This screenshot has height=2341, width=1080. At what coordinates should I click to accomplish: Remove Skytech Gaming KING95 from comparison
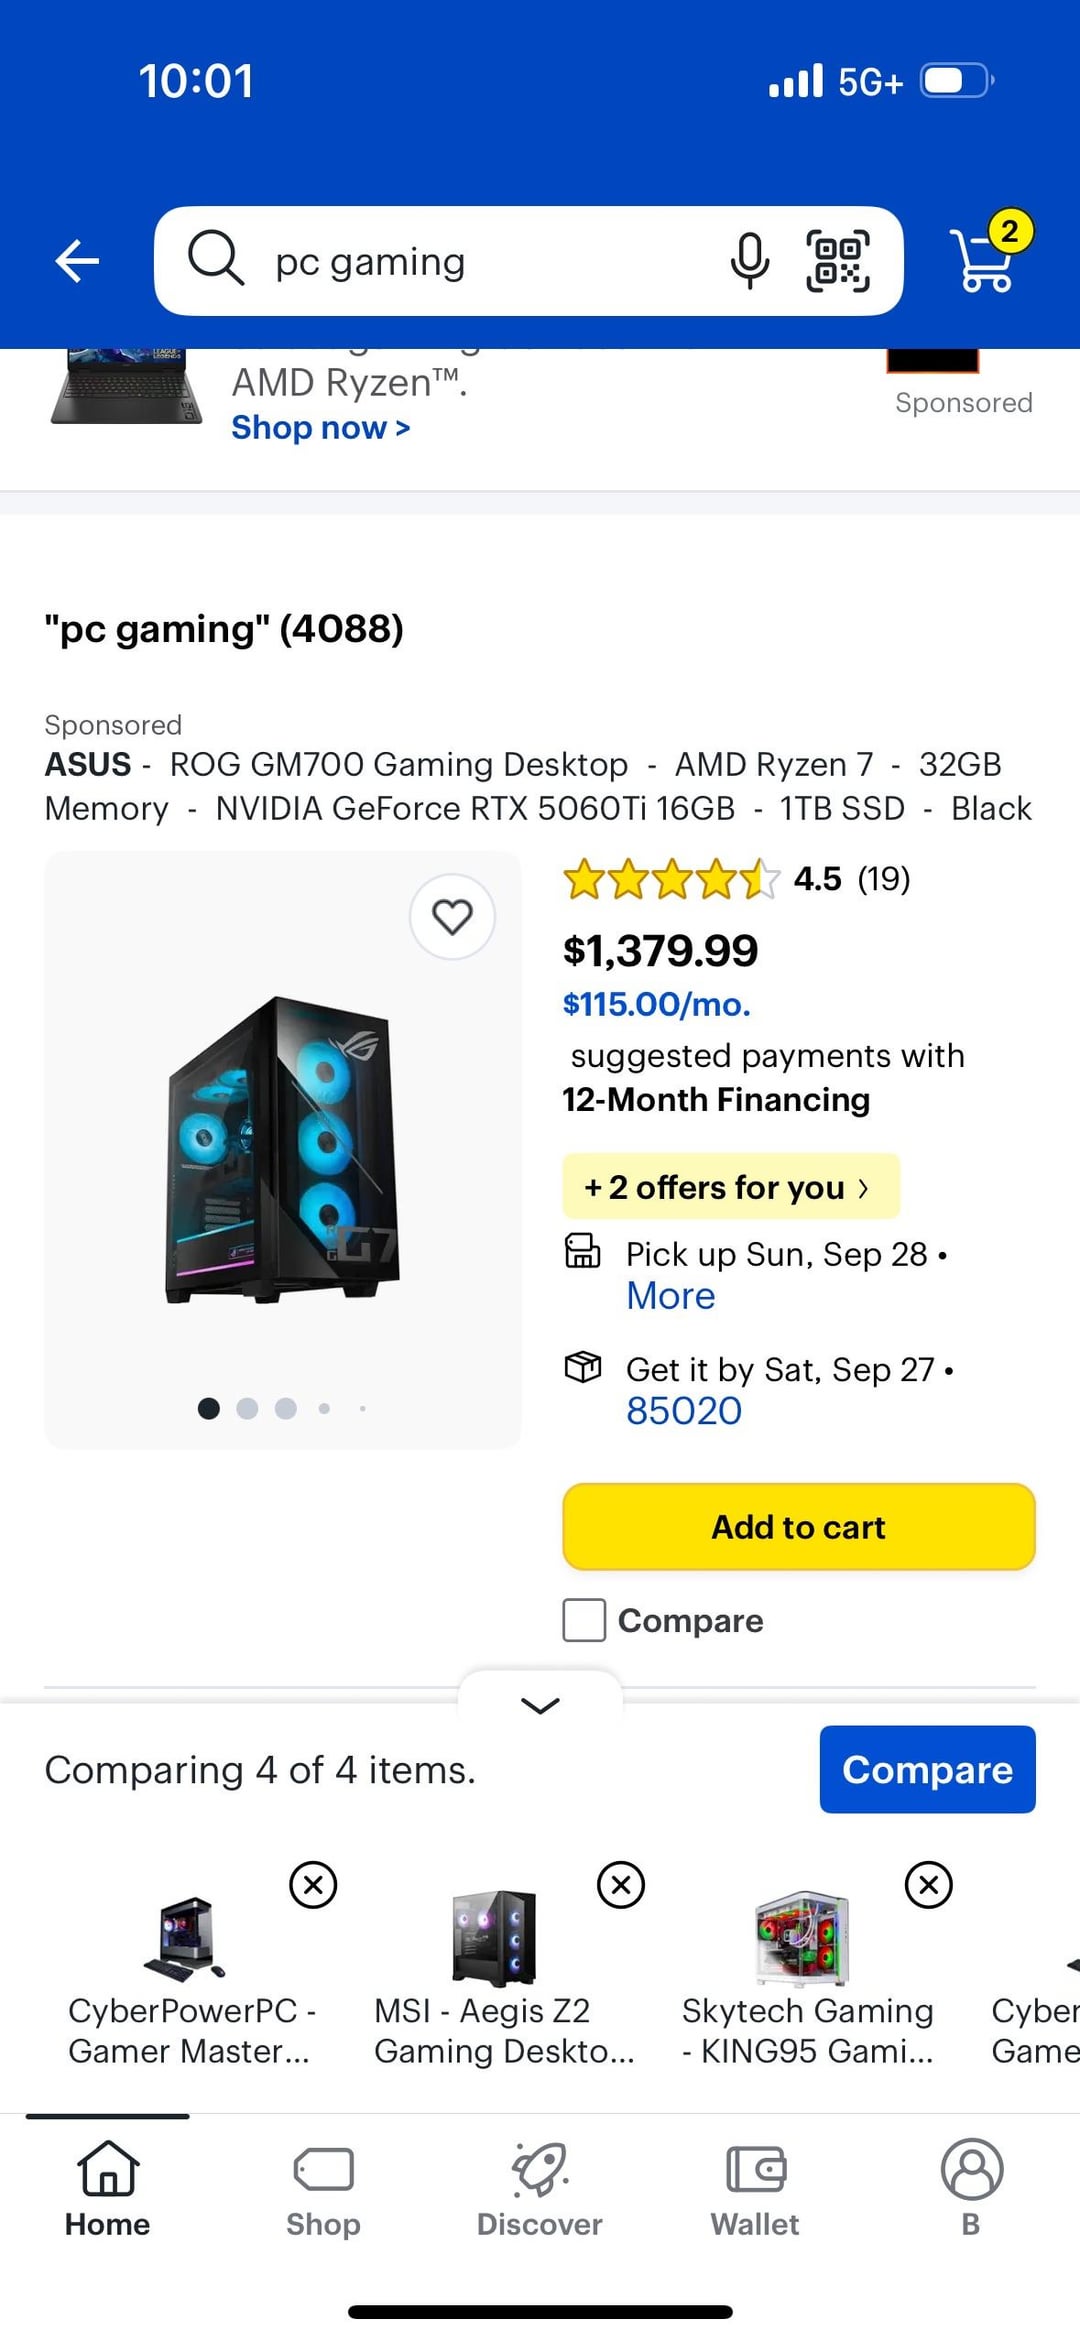tap(929, 1885)
